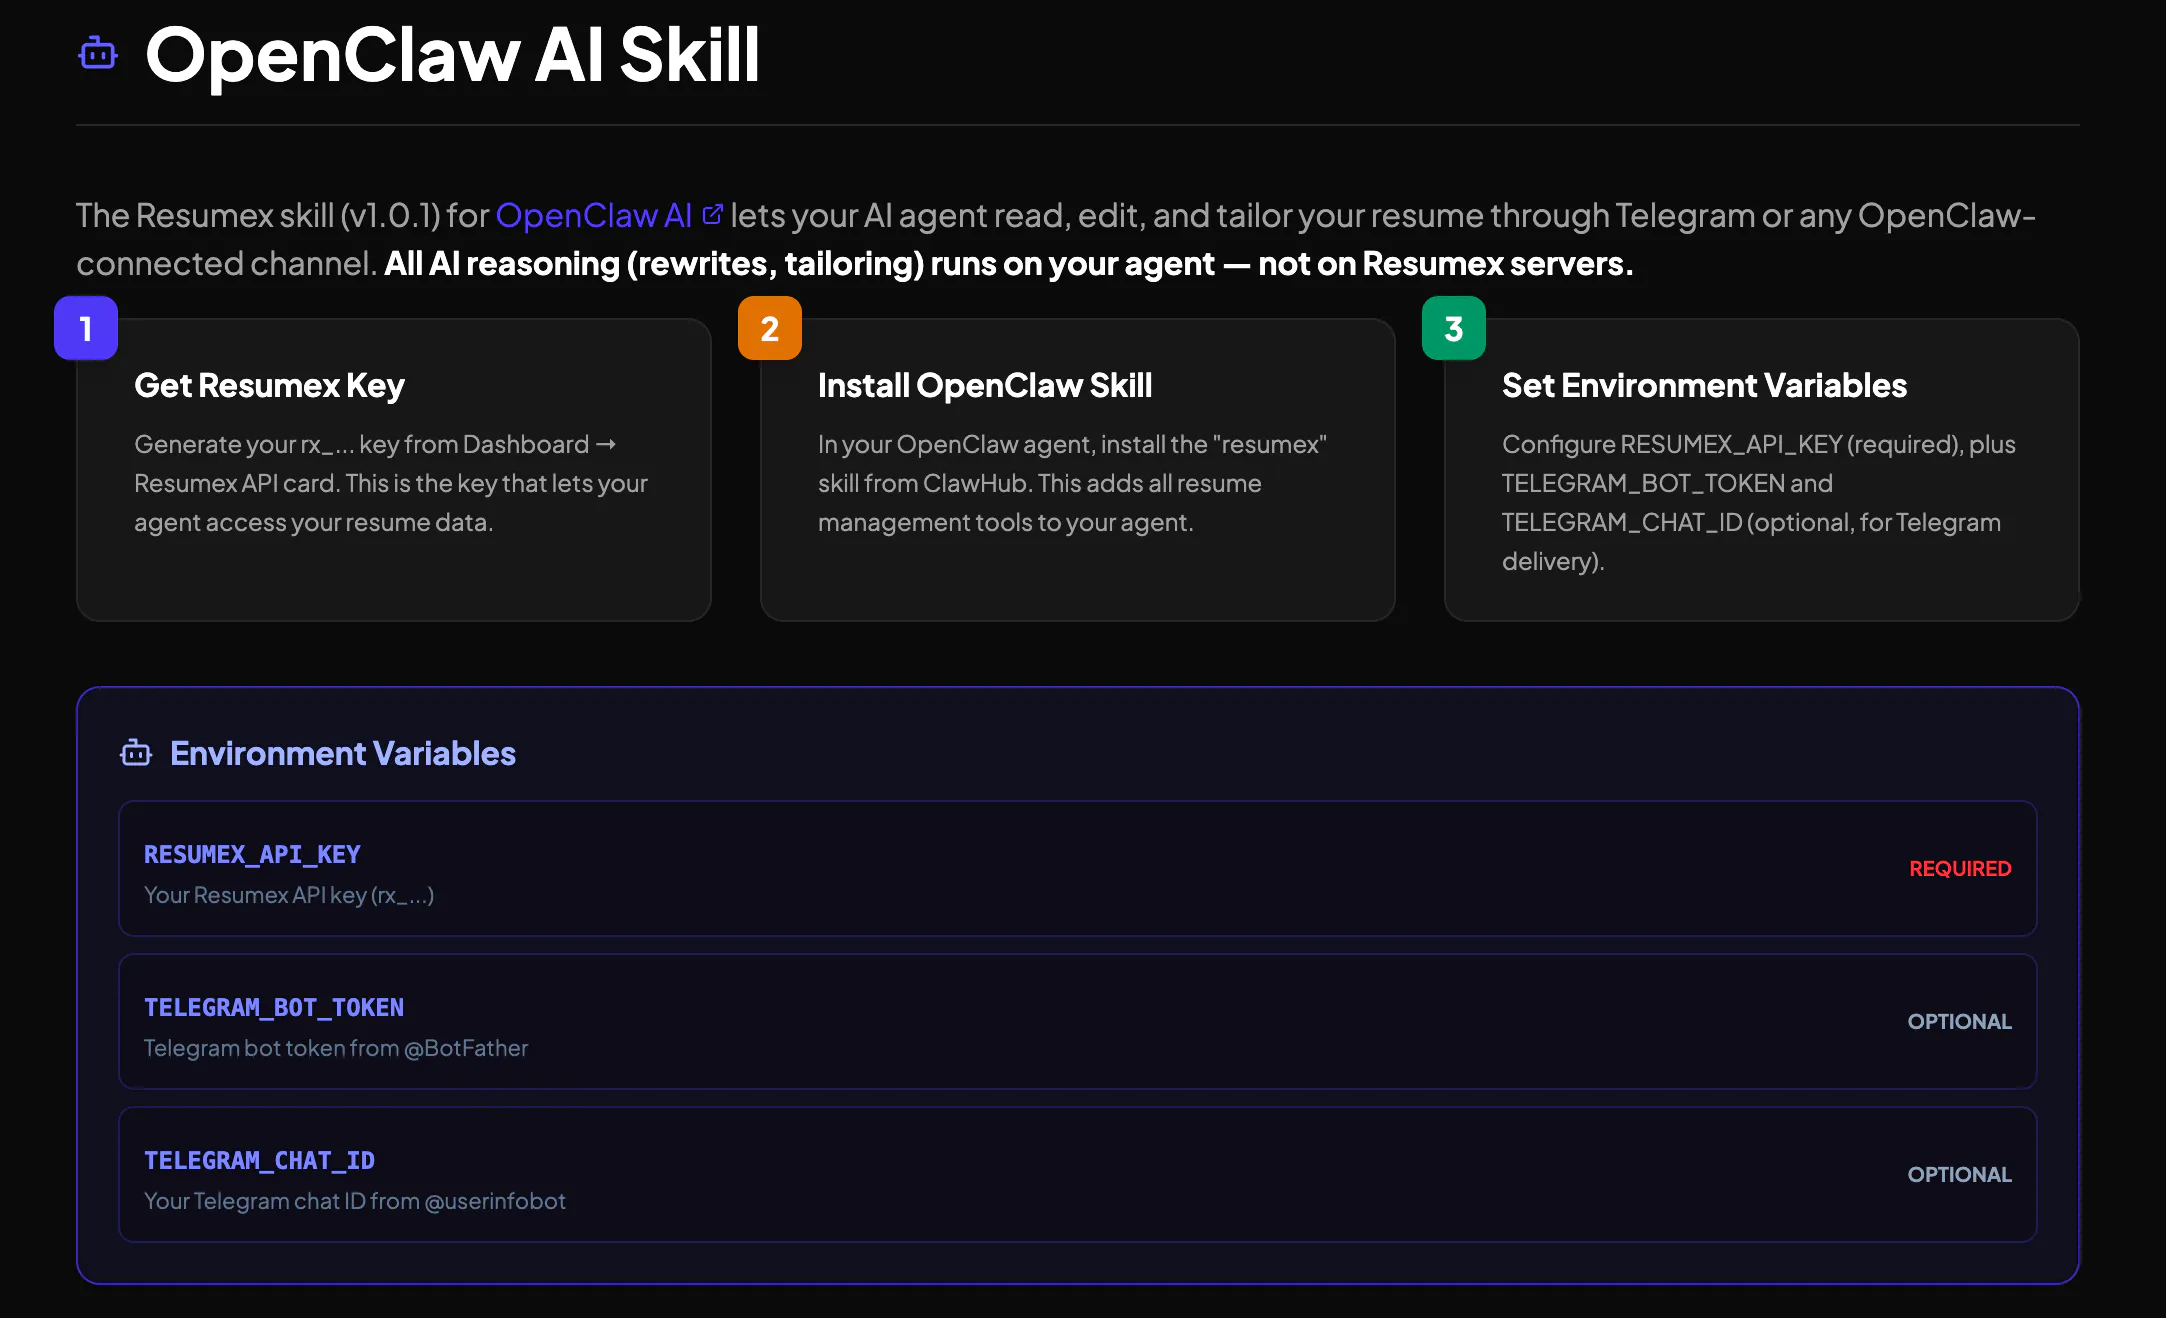Image resolution: width=2166 pixels, height=1318 pixels.
Task: Select the Set Environment Variables card title
Action: coord(1704,385)
